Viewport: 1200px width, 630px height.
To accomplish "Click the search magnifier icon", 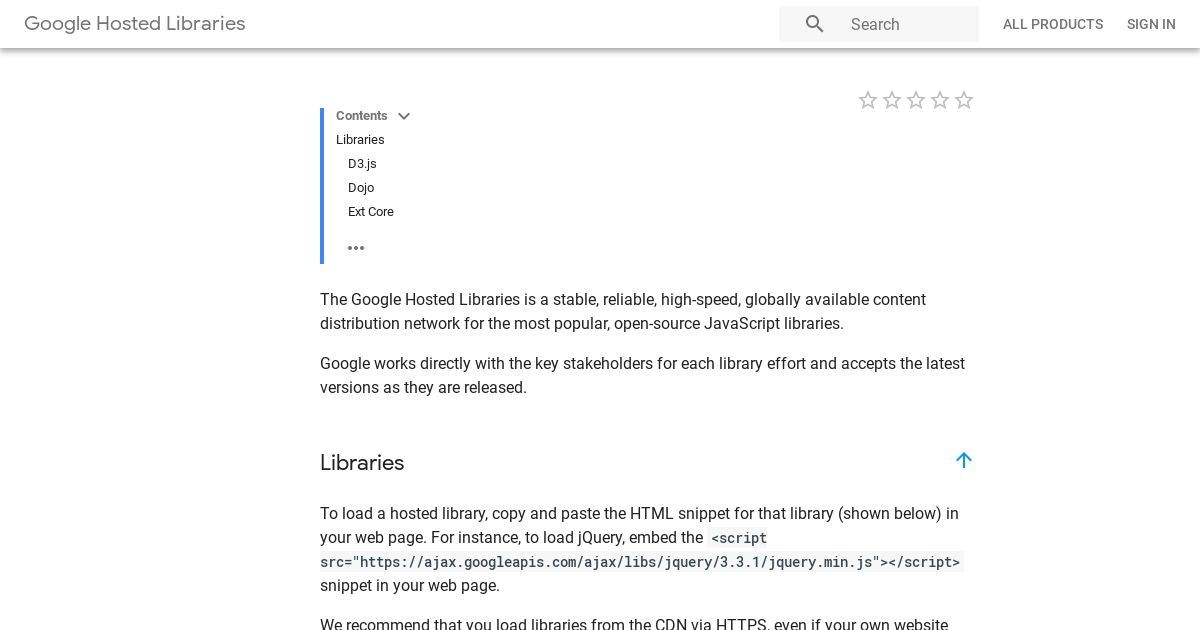I will [815, 24].
